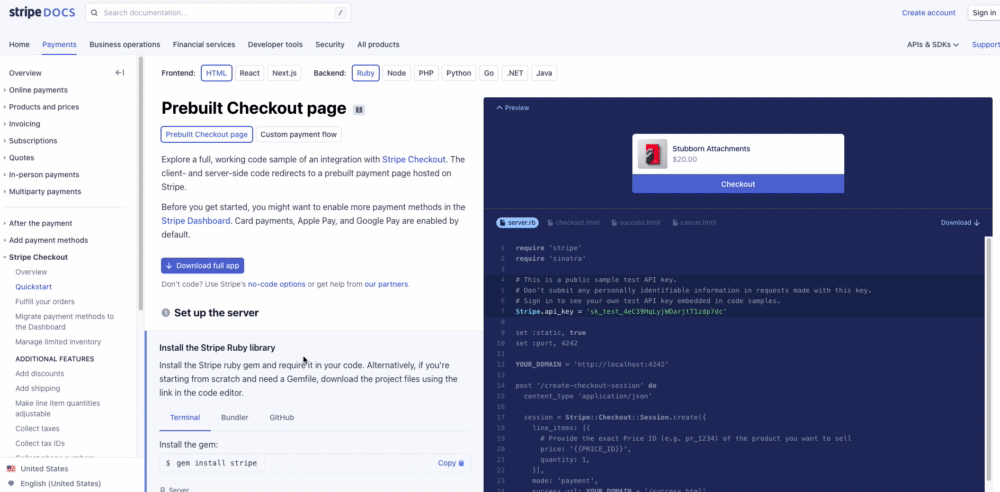Open Developer tools navigation tab
Viewport: 1000px width, 492px height.
(275, 45)
